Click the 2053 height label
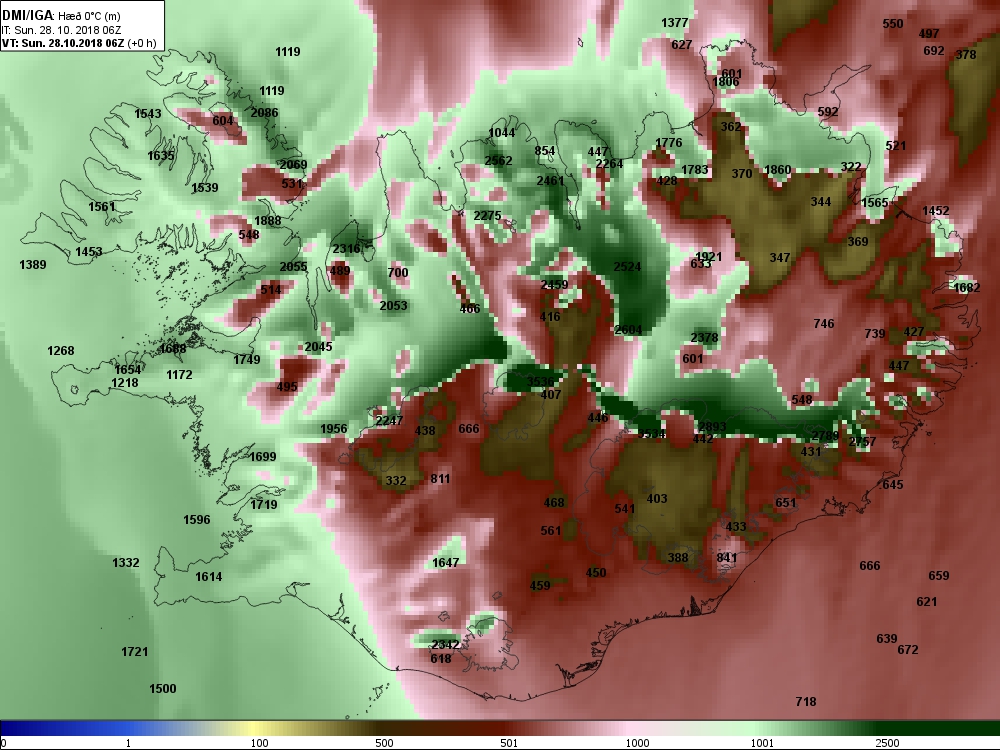Image resolution: width=1000 pixels, height=750 pixels. pos(393,305)
